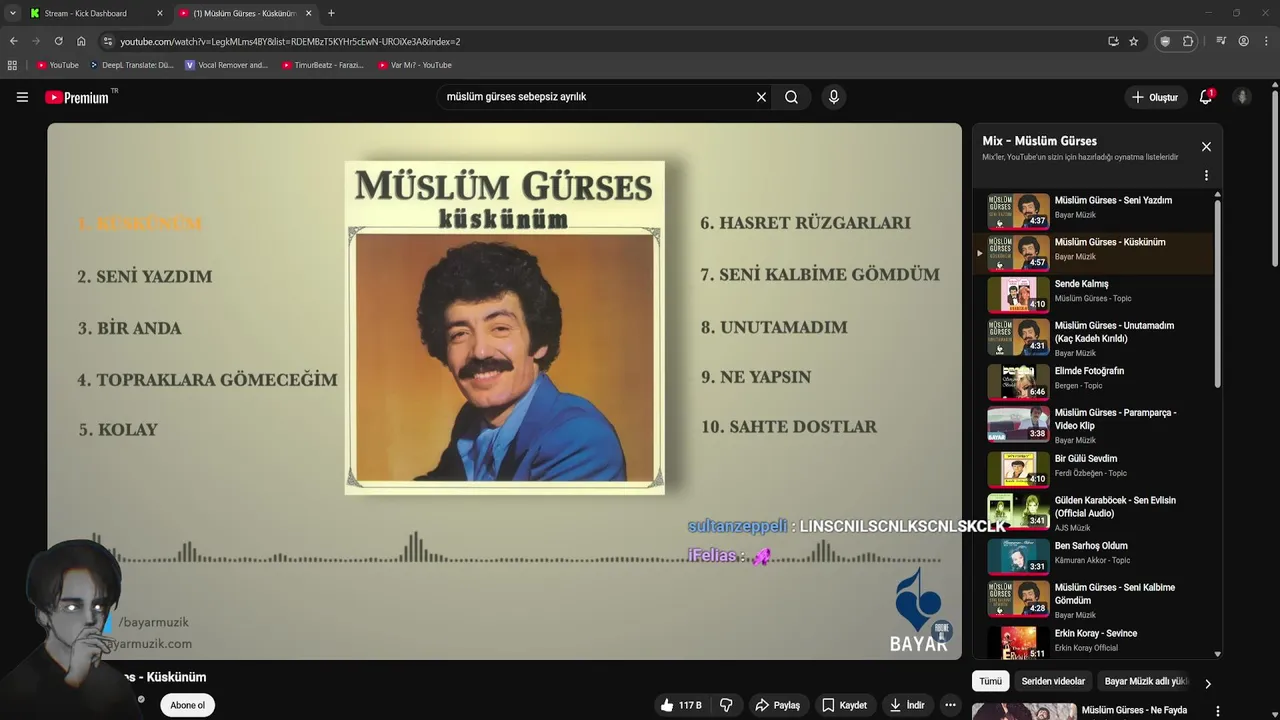Open the tab search dropdown arrow
This screenshot has height=720, width=1280.
12,13
